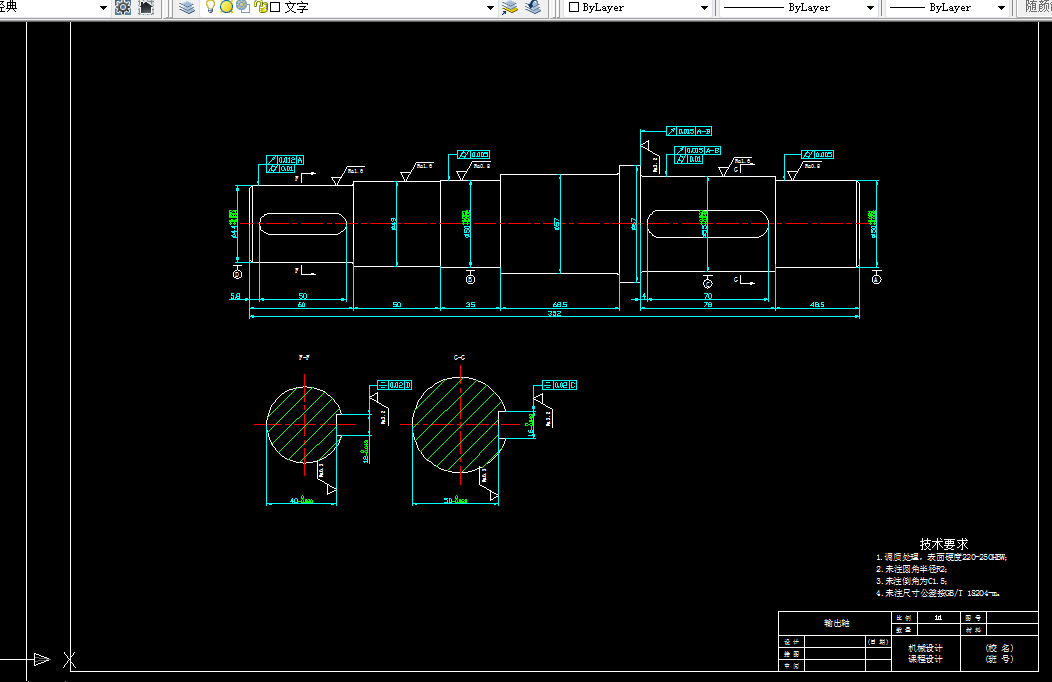Select top runout frame 0.015 A-B
Image resolution: width=1052 pixels, height=682 pixels.
point(689,131)
